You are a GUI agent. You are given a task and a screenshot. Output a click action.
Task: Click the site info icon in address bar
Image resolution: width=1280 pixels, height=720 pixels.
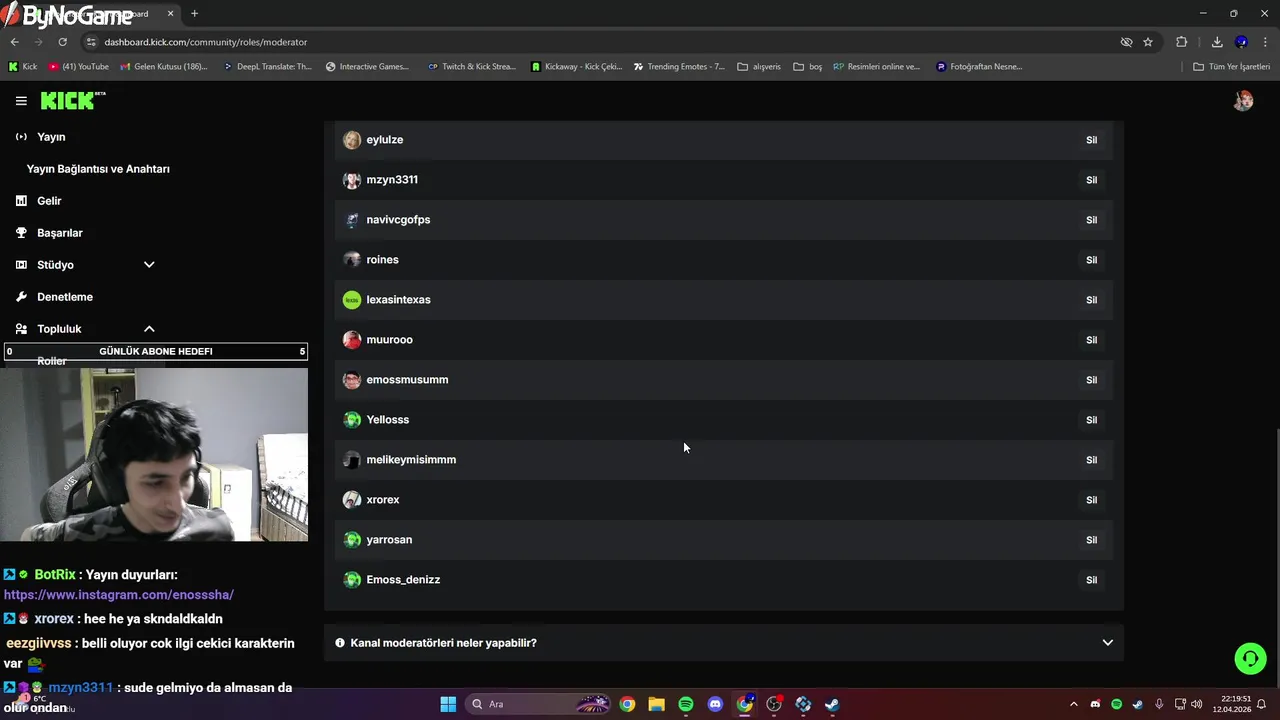(91, 42)
